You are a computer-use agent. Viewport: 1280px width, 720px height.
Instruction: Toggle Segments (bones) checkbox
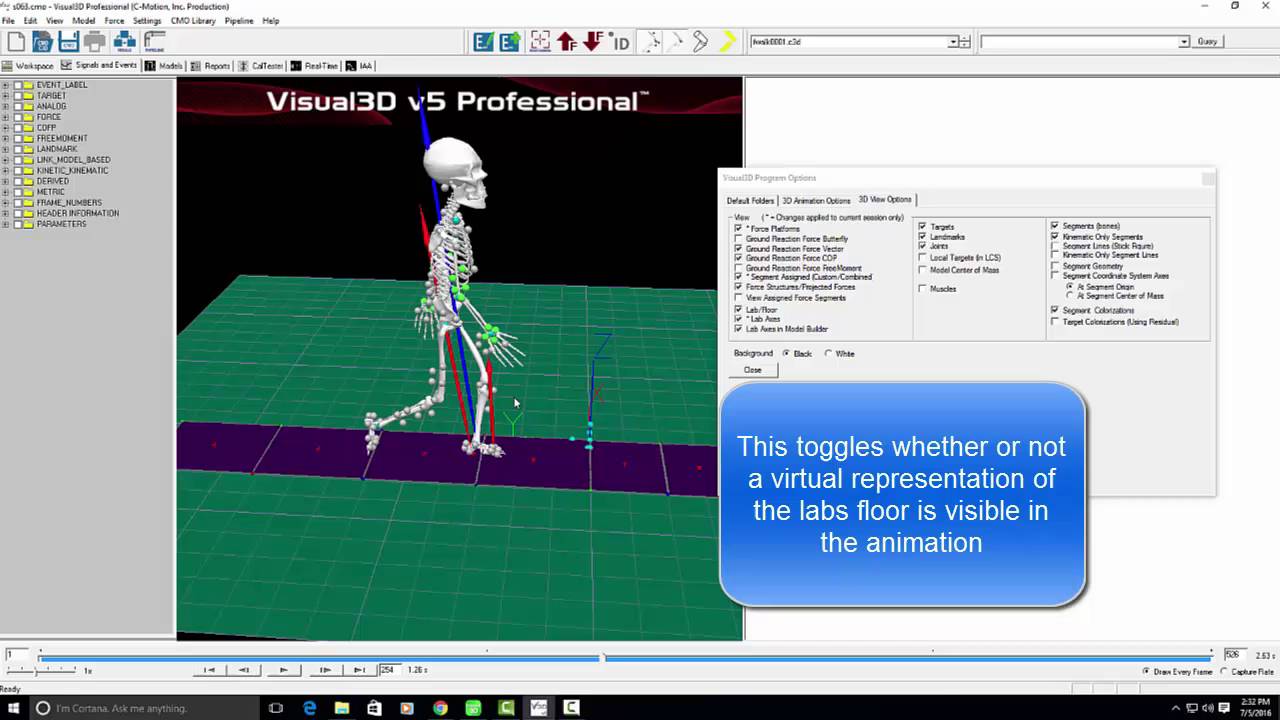coord(1055,226)
